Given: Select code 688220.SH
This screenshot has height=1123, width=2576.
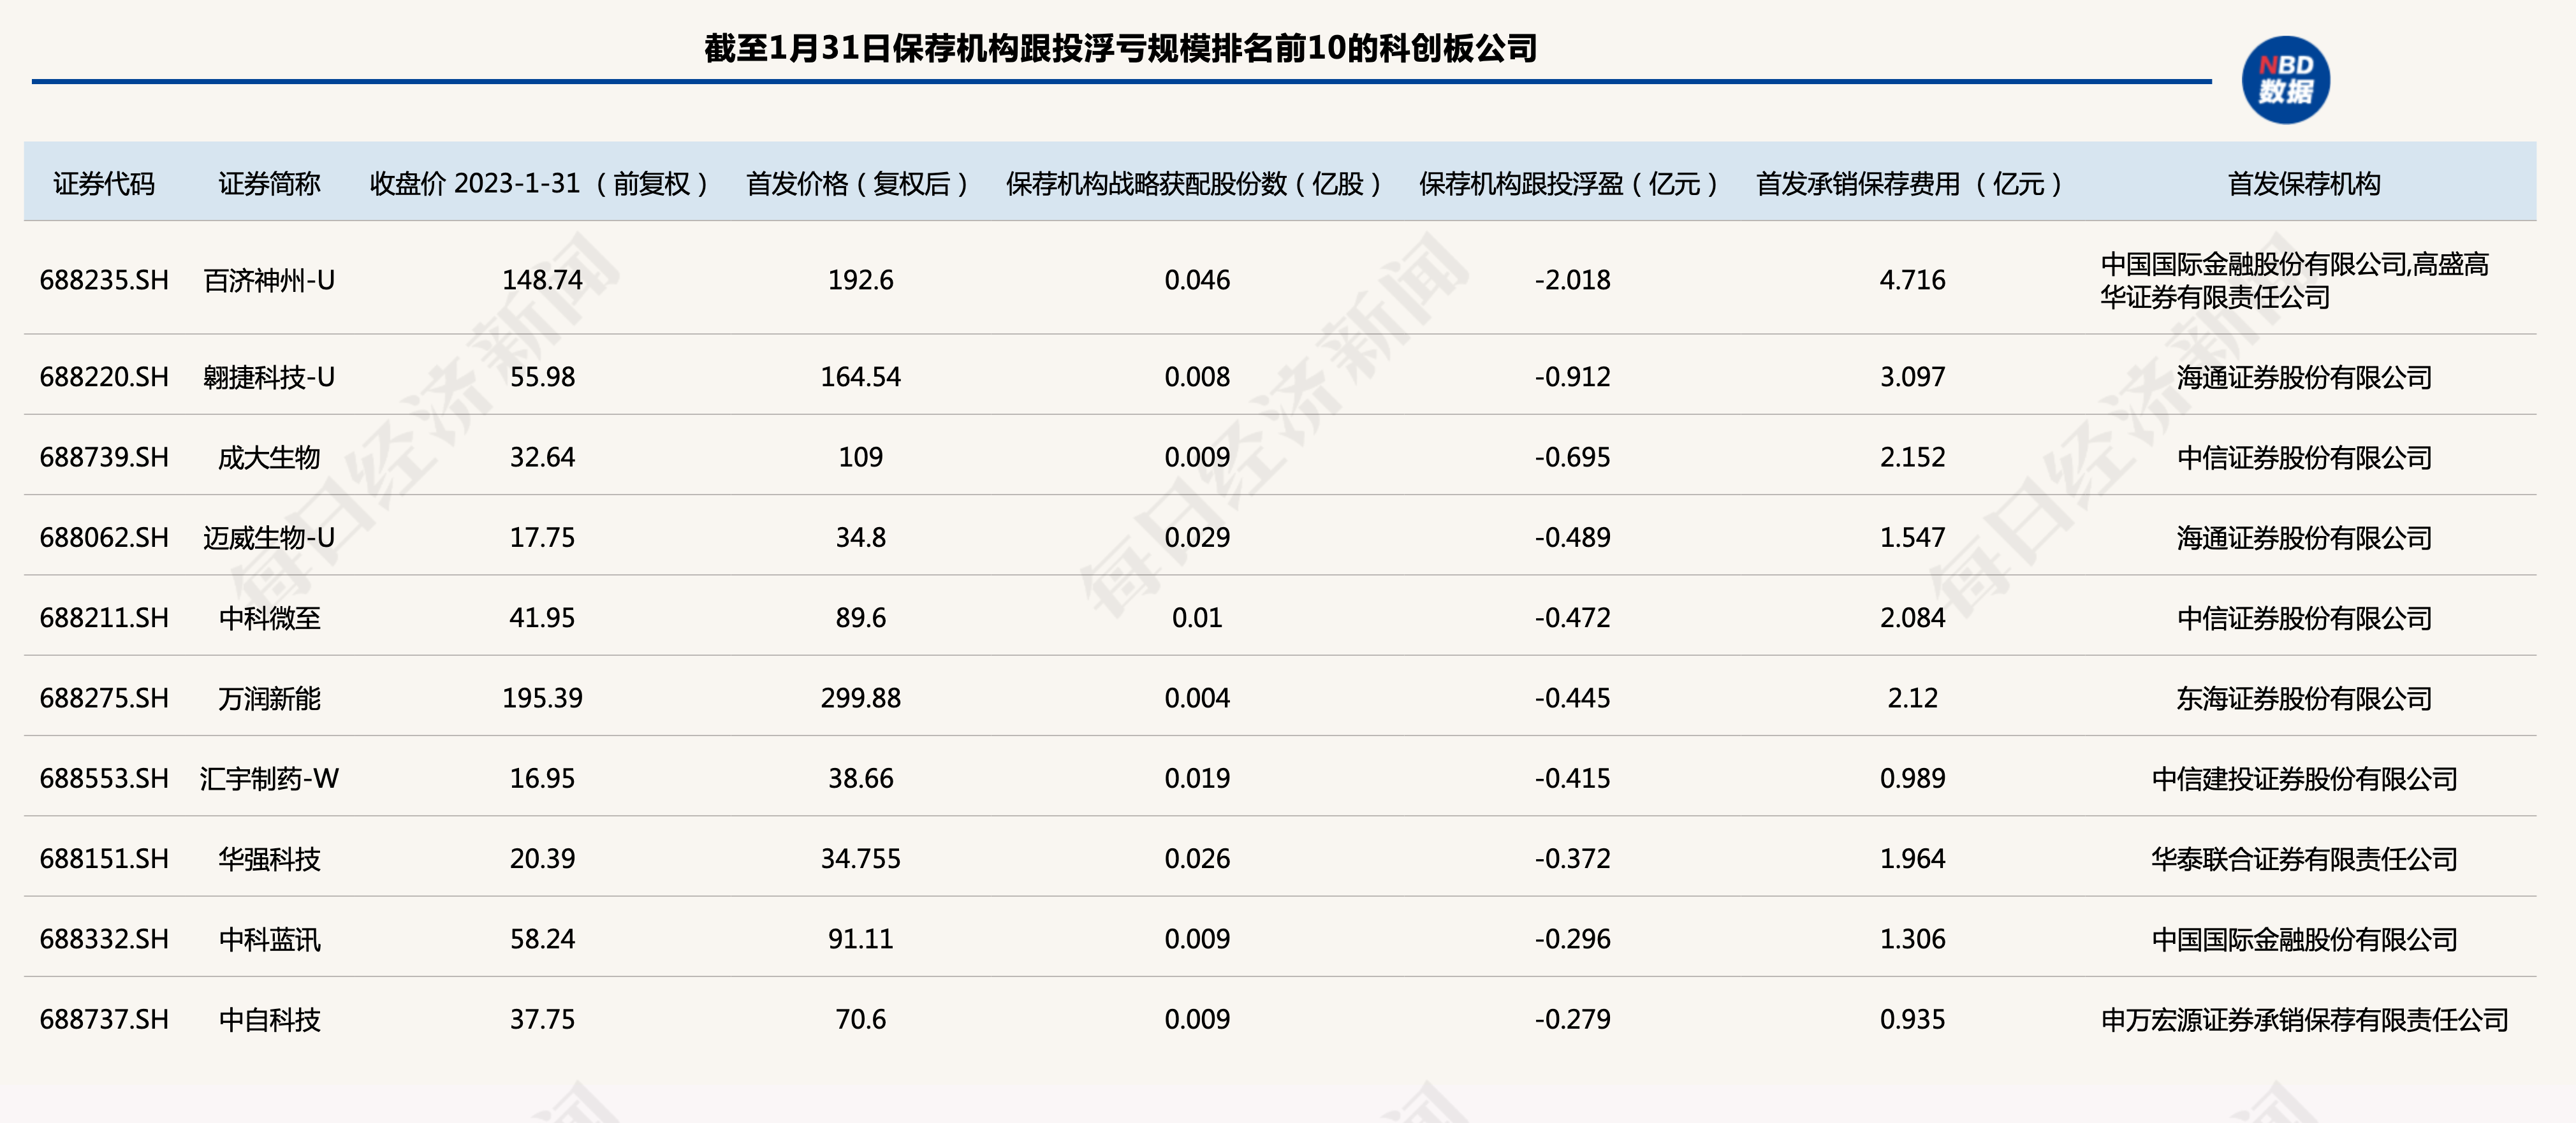Looking at the screenshot, I should pos(104,377).
